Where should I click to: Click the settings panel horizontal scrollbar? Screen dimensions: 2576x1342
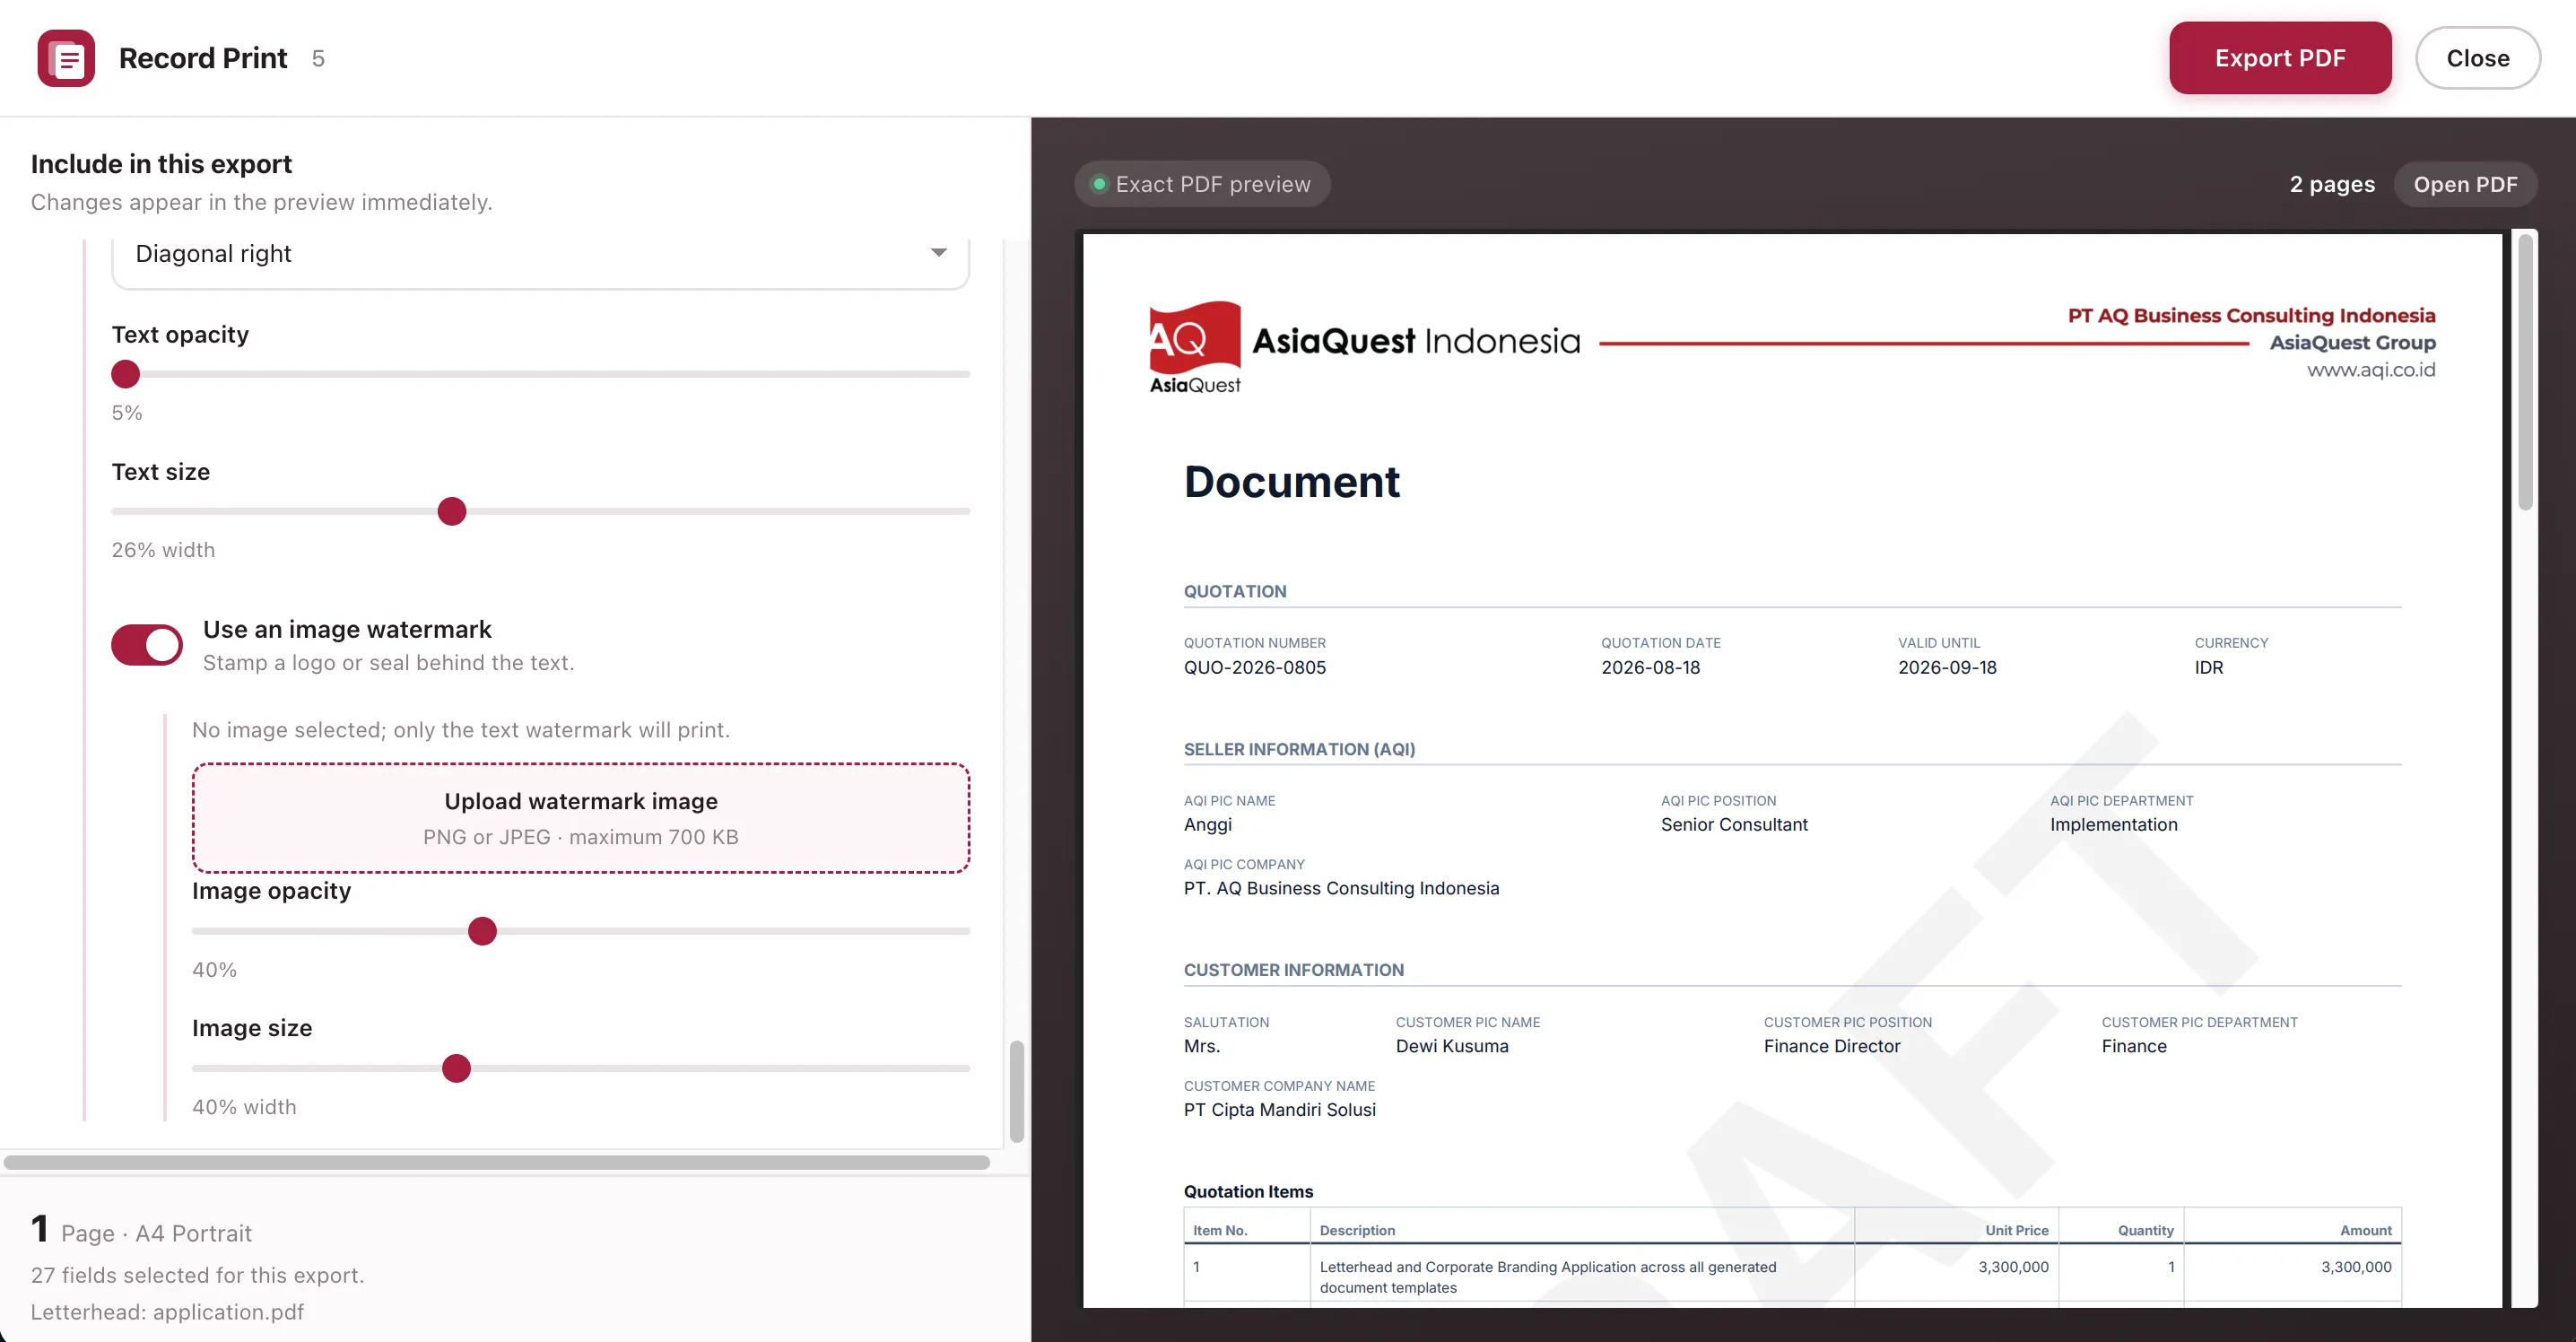[496, 1162]
